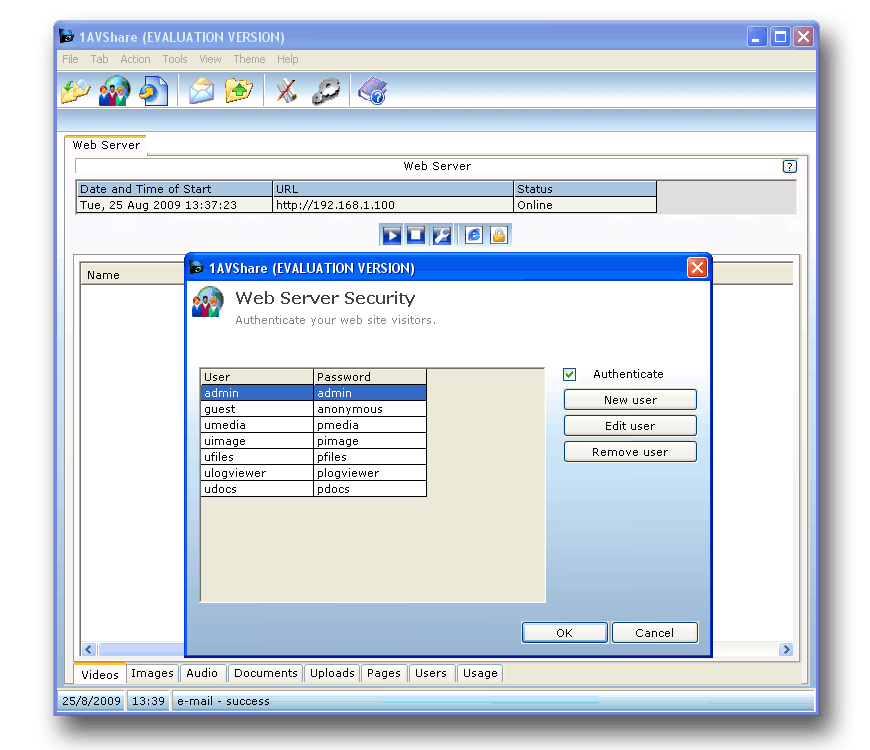Open web server settings wrench icon
This screenshot has height=750, width=870.
(441, 235)
